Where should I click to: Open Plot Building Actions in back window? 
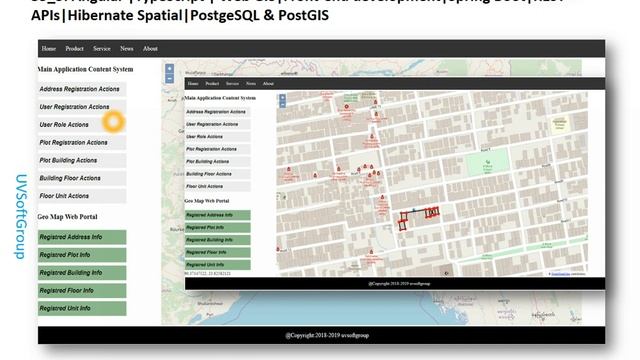82,160
